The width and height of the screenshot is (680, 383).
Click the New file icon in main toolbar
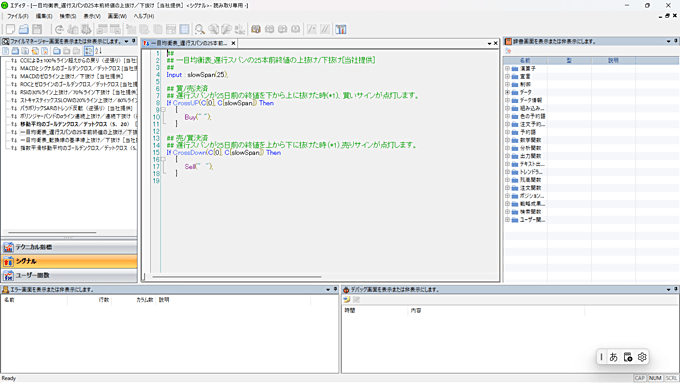point(10,29)
